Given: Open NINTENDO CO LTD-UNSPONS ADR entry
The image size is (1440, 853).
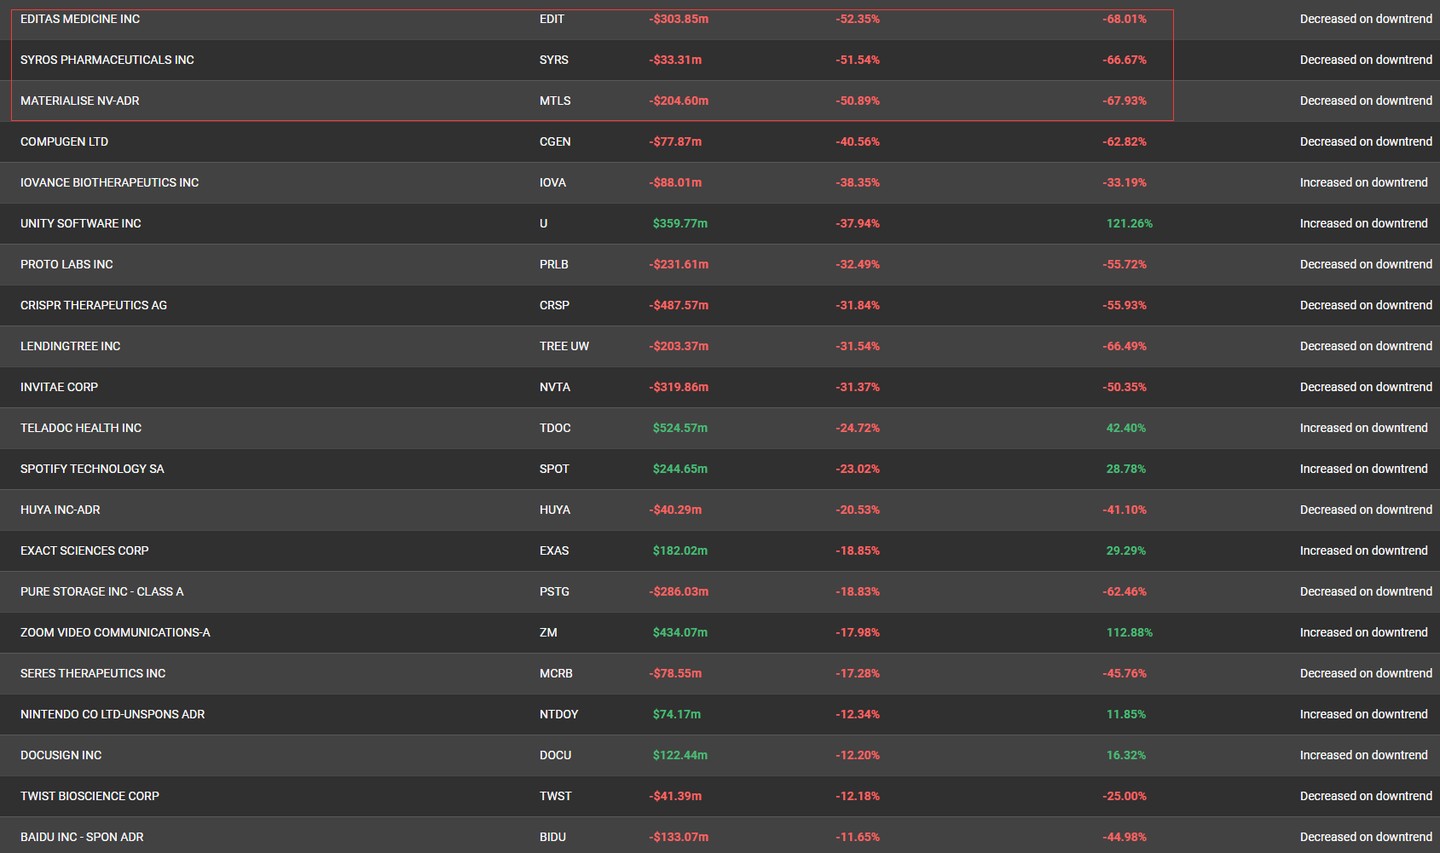Looking at the screenshot, I should 113,715.
